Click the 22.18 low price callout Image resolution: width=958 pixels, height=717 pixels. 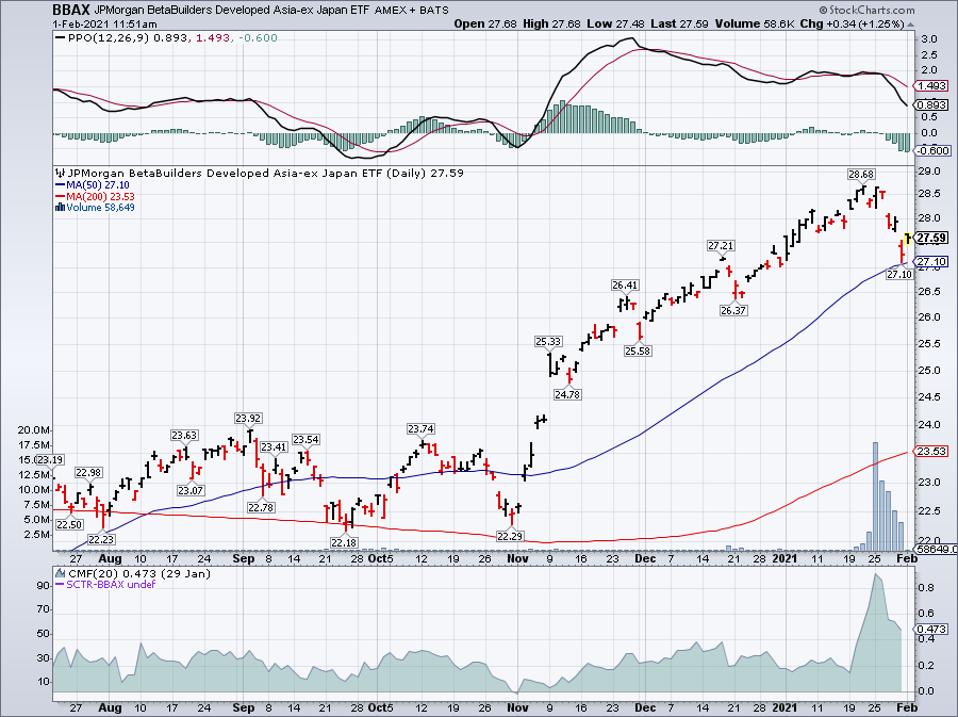344,542
